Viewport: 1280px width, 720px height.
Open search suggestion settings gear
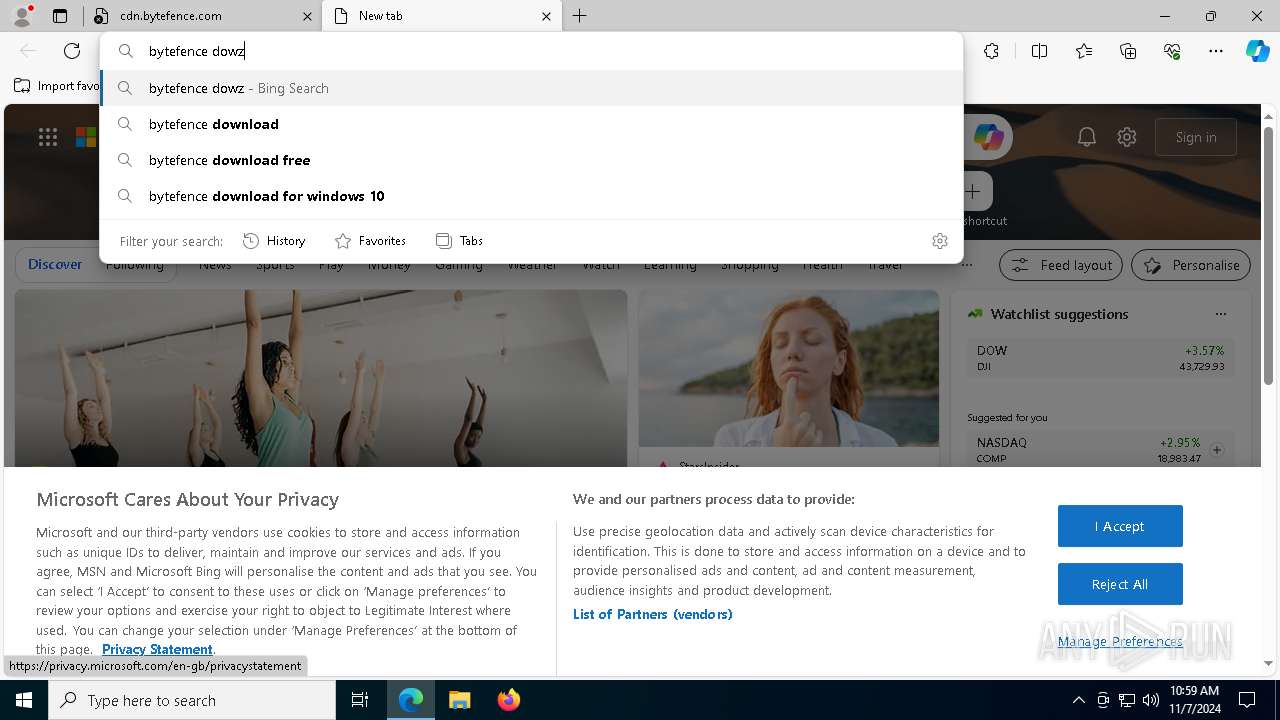[x=939, y=241]
